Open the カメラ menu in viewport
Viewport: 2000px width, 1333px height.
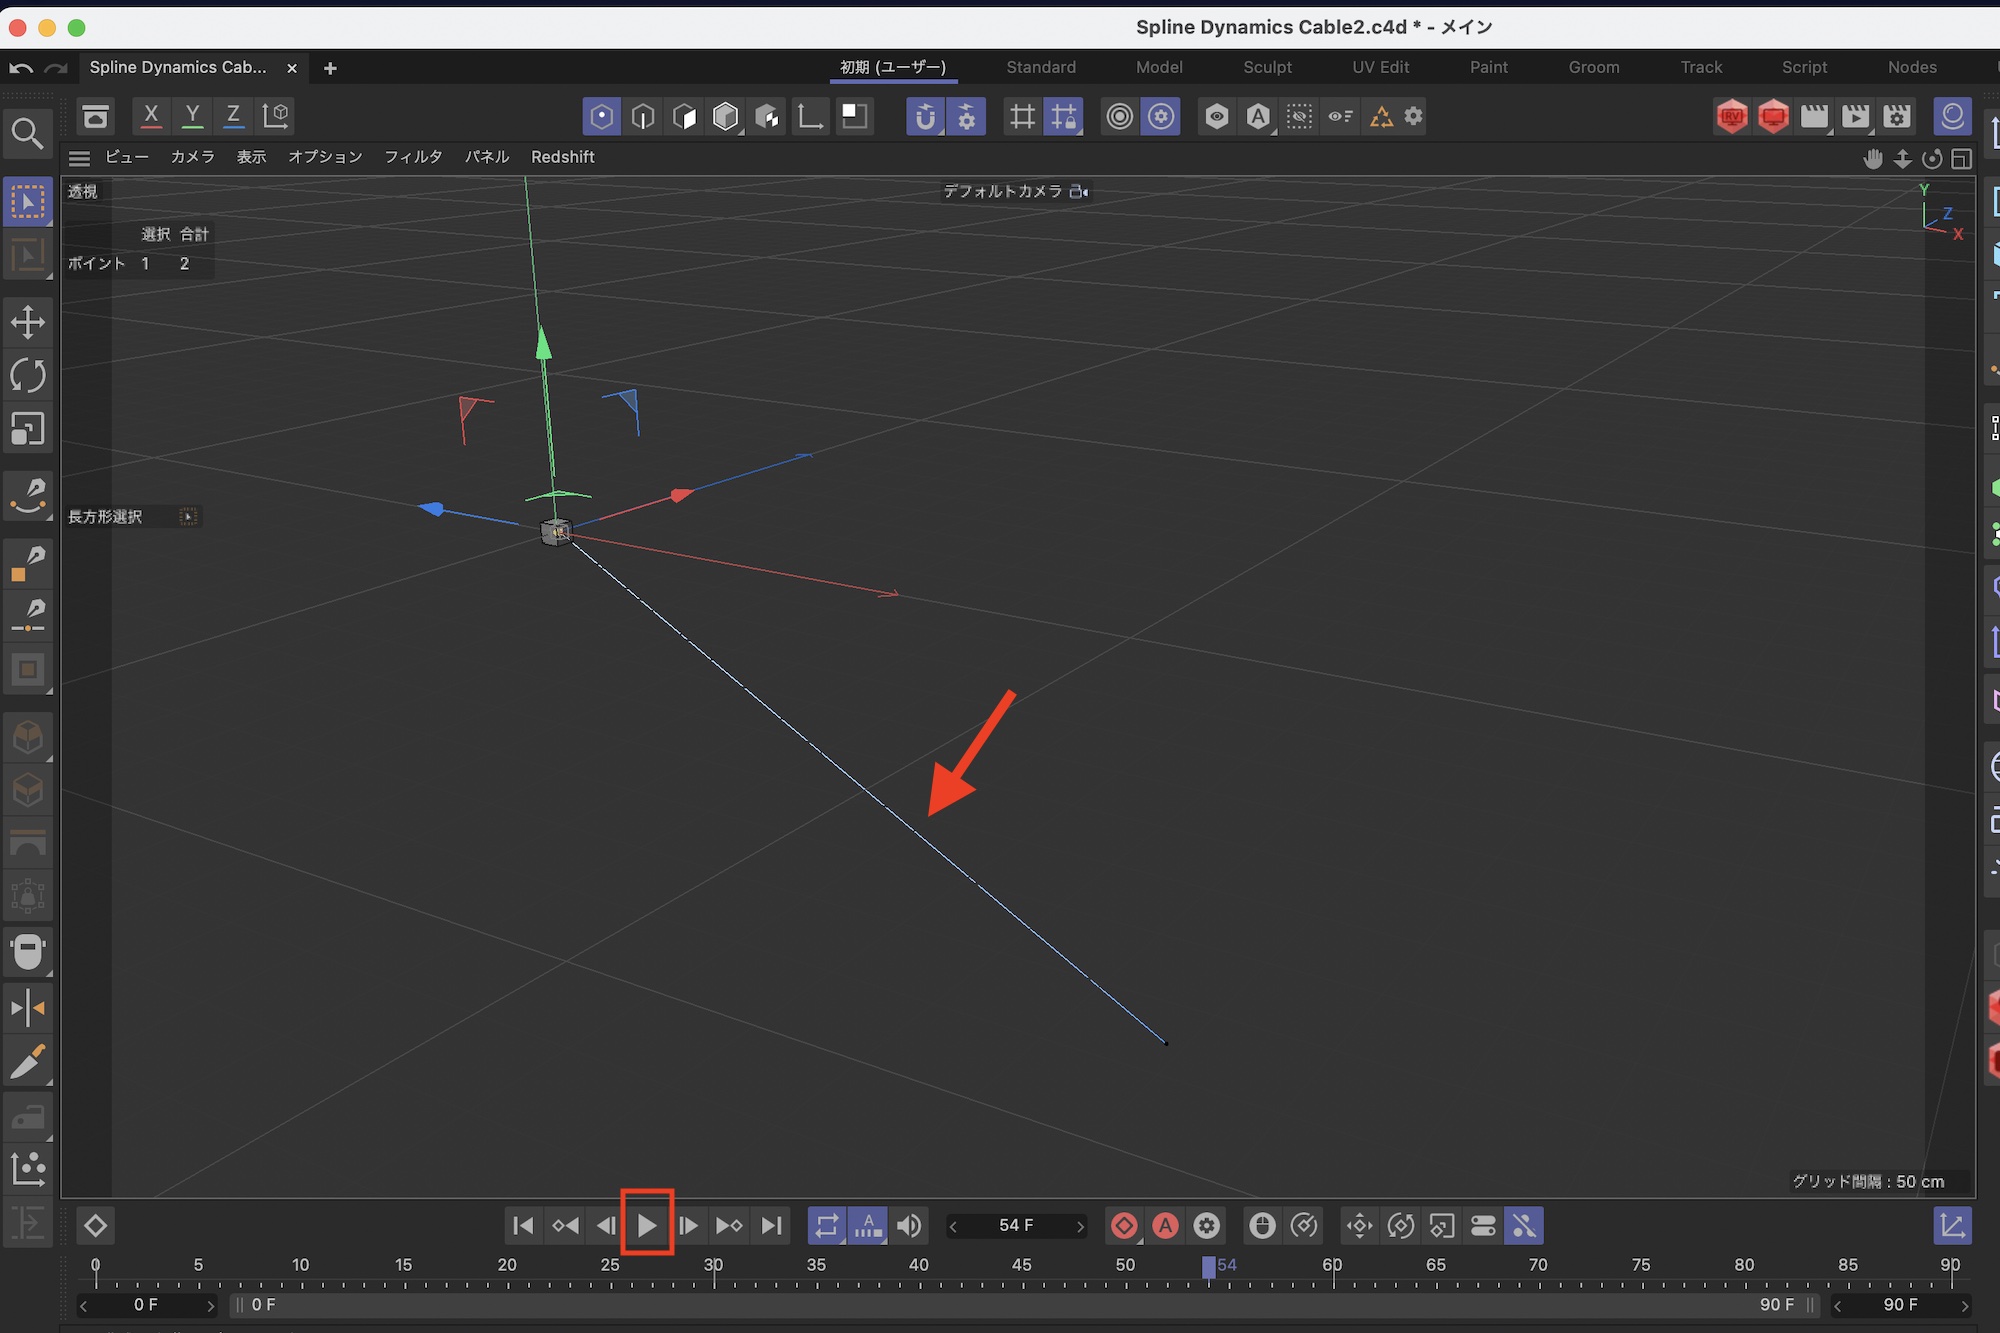192,157
